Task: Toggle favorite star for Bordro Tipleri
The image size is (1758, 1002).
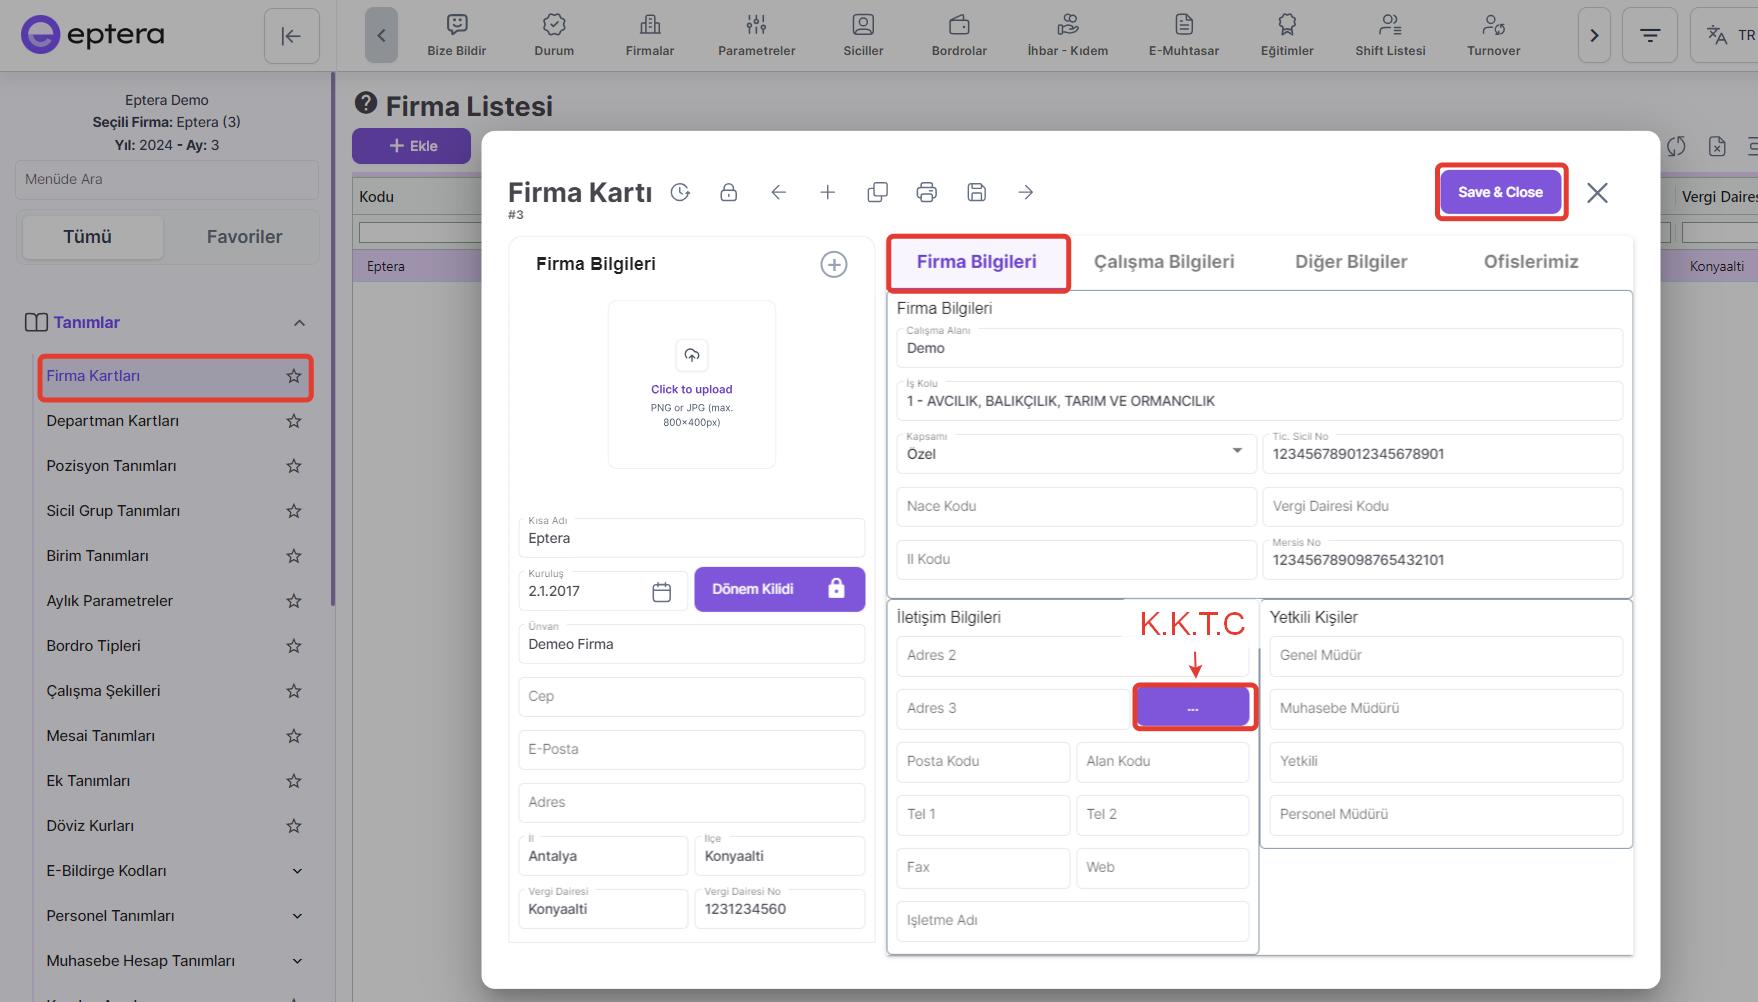Action: click(294, 646)
